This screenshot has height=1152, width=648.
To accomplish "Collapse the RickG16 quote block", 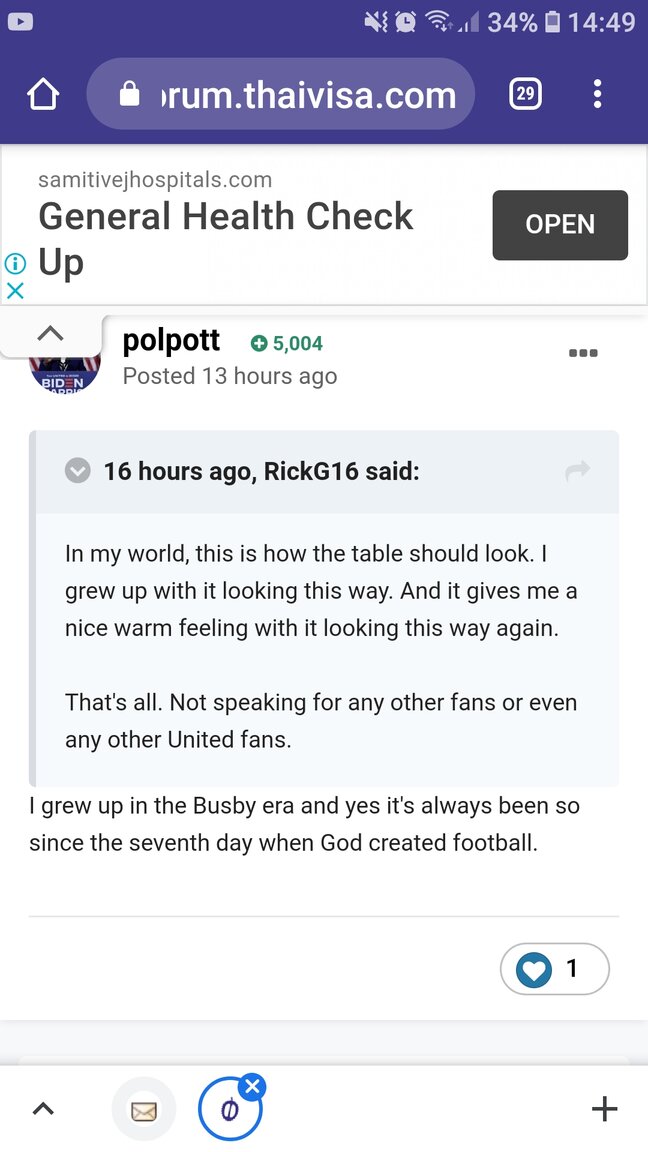I will click(x=77, y=471).
